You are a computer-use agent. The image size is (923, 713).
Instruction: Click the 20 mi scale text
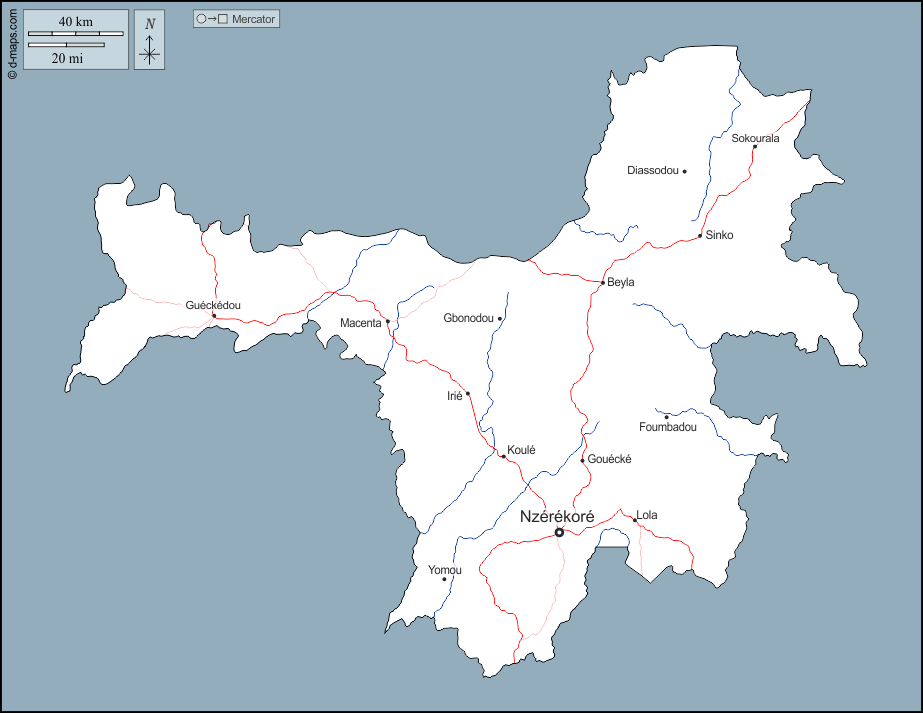[x=67, y=58]
